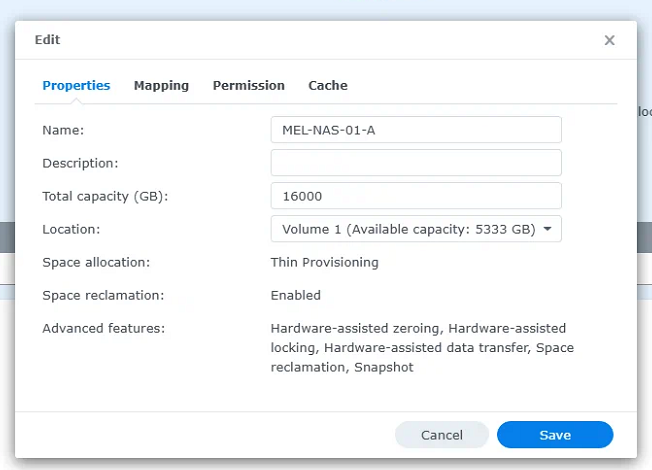652x470 pixels.
Task: Click the Total capacity (GB) label
Action: 104,196
